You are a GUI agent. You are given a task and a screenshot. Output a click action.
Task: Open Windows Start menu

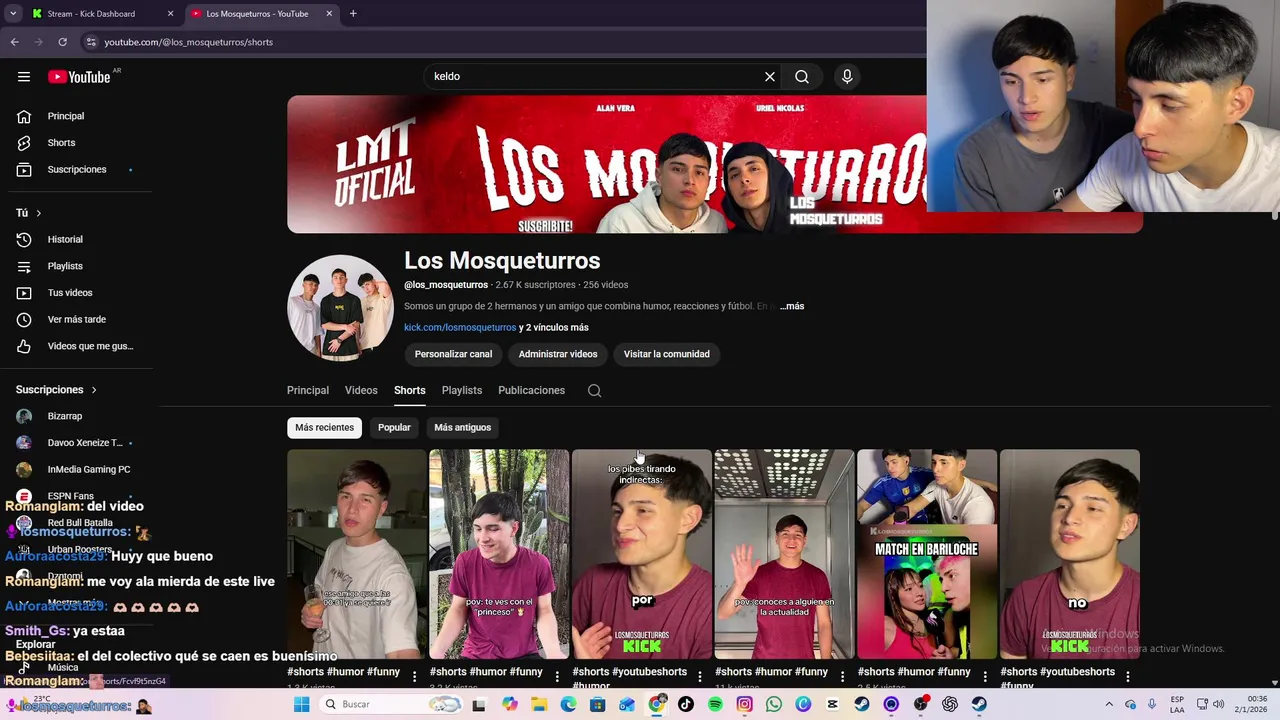click(301, 704)
